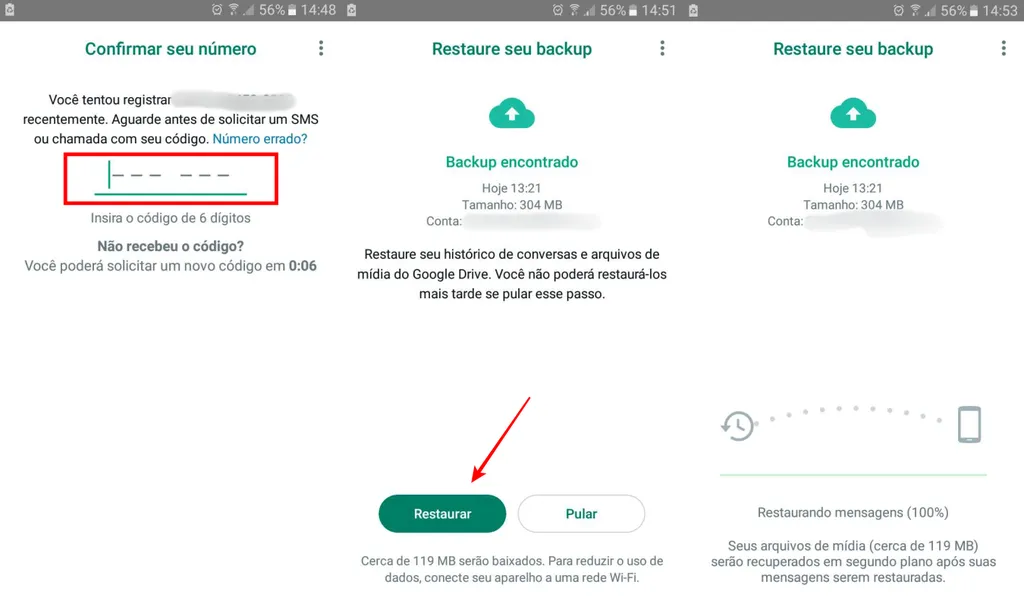Tap the restore history clock icon
Image resolution: width=1024 pixels, height=607 pixels.
[x=737, y=425]
